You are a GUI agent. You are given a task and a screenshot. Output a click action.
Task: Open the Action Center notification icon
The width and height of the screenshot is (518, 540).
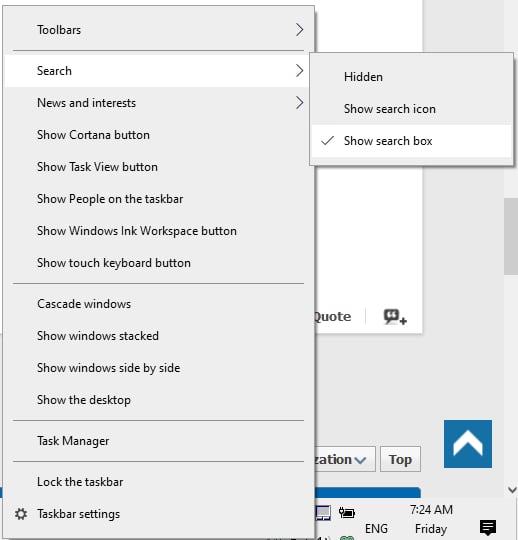point(488,528)
